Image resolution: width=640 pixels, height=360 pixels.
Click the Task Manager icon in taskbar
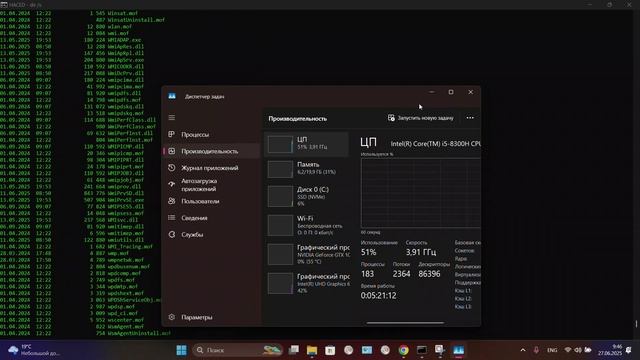pos(458,350)
